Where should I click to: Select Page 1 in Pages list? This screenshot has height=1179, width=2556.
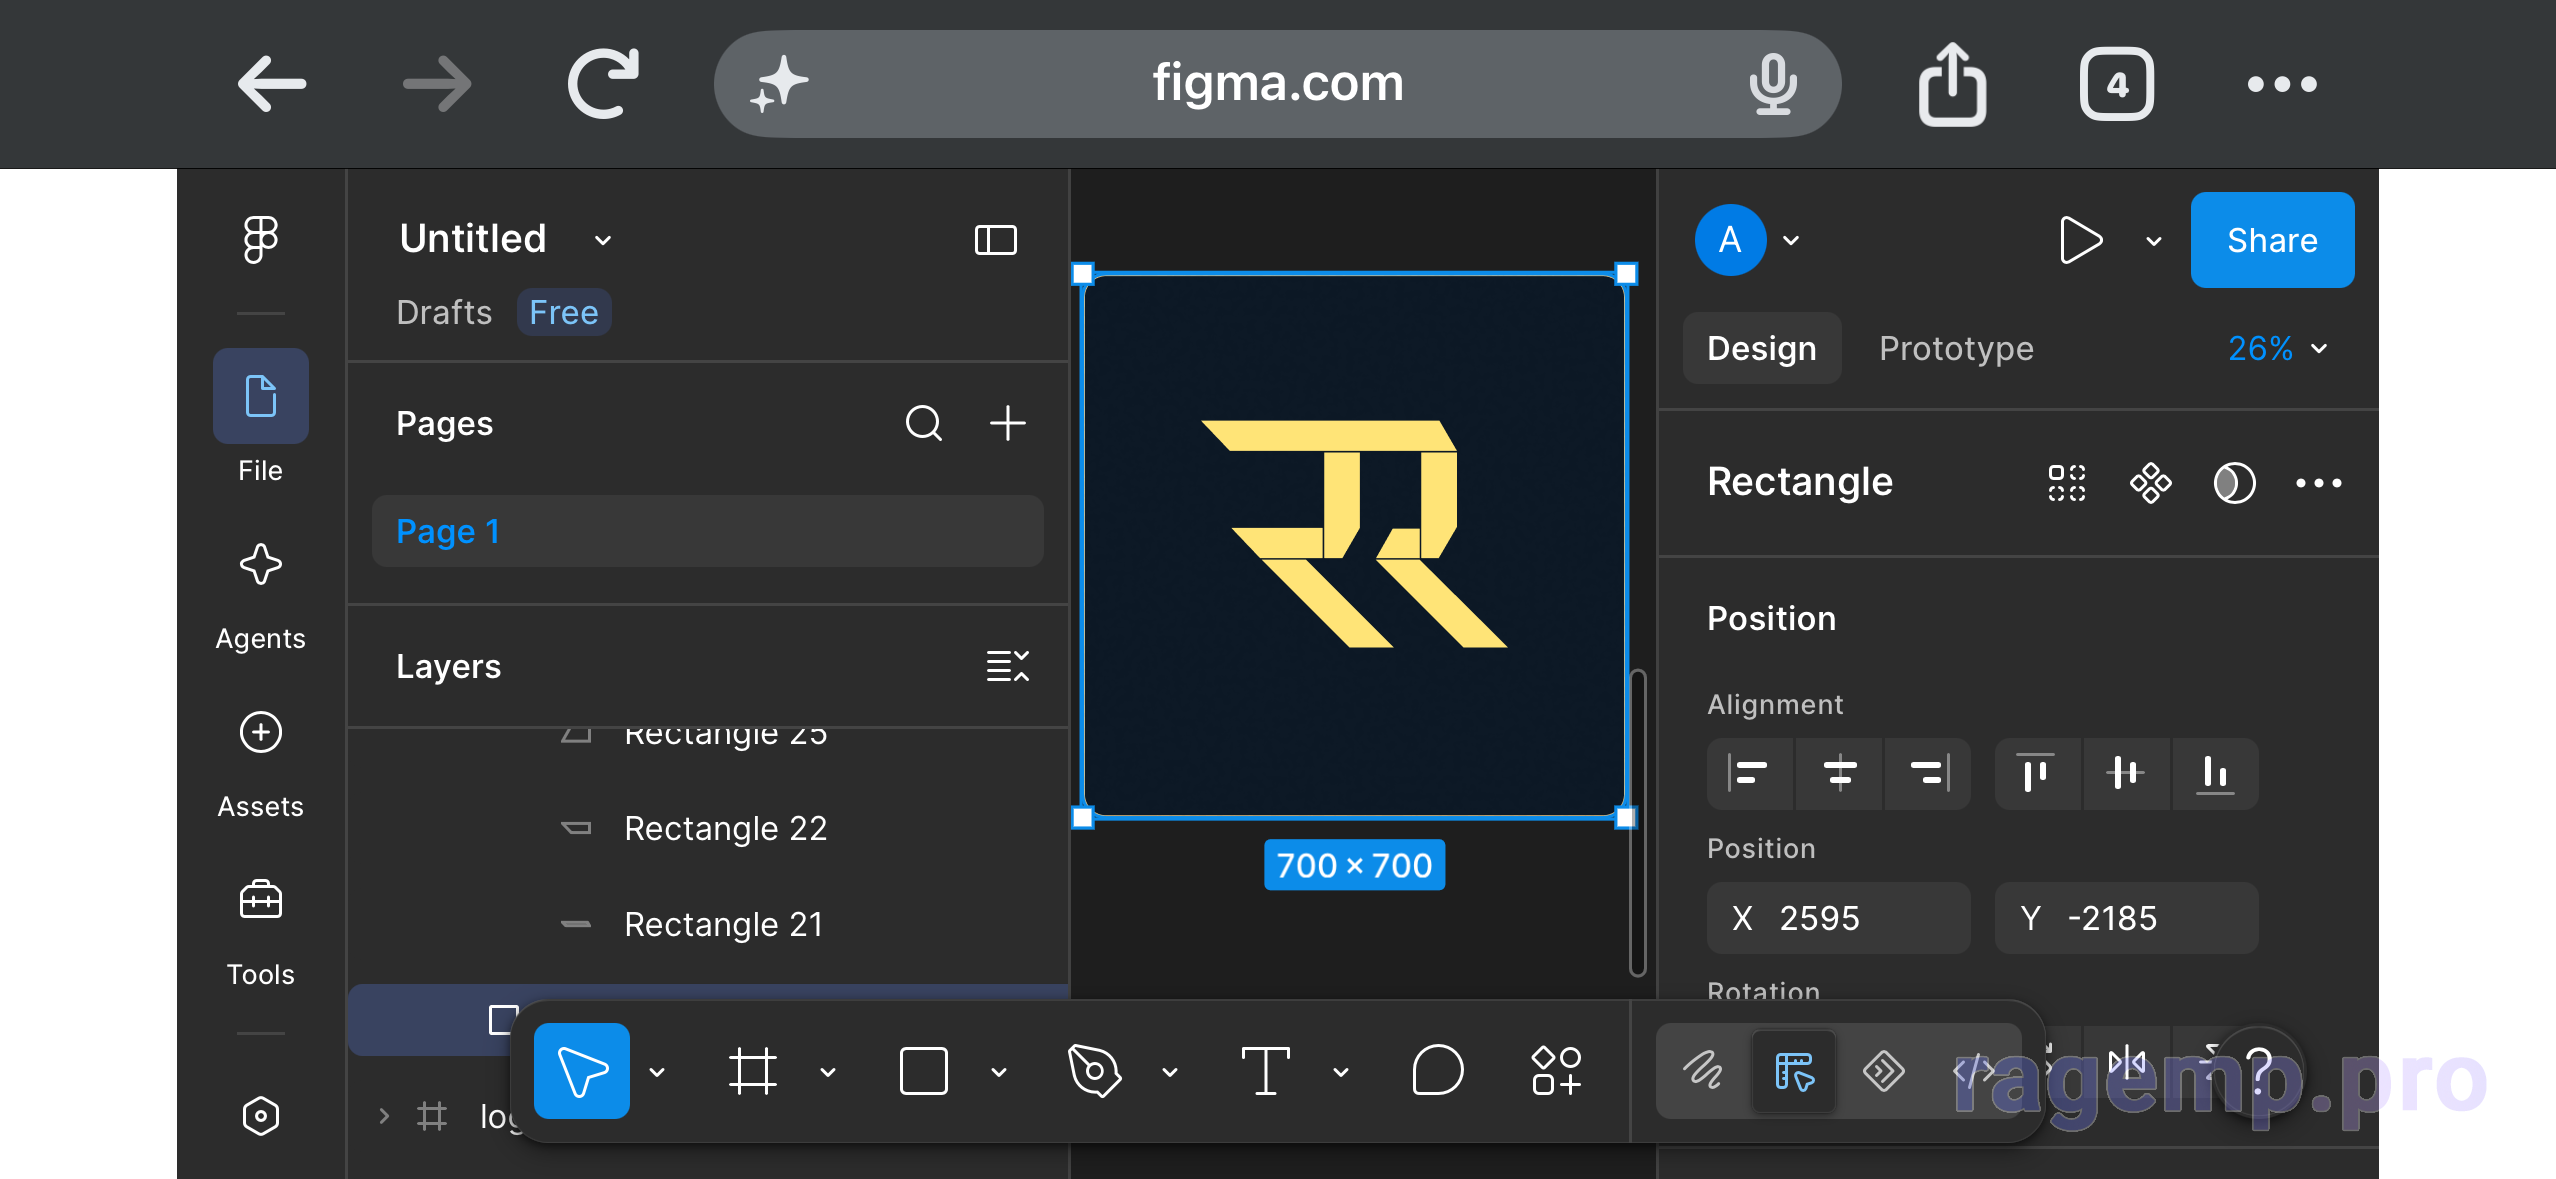[x=707, y=531]
